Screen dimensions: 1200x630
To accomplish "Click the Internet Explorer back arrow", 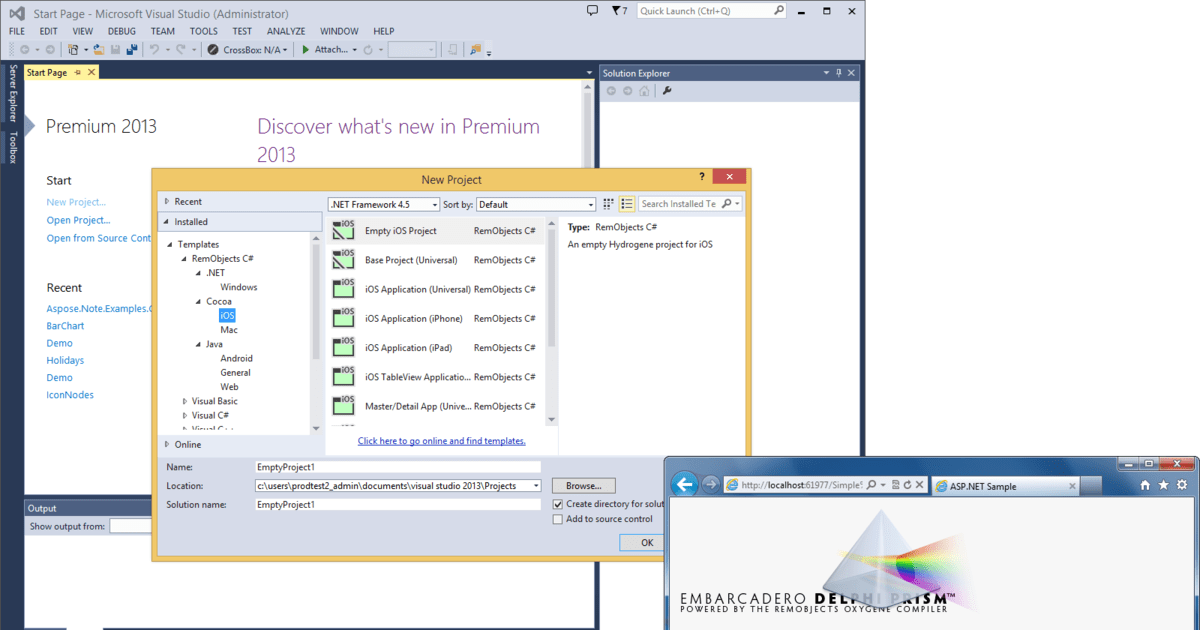I will (x=685, y=484).
